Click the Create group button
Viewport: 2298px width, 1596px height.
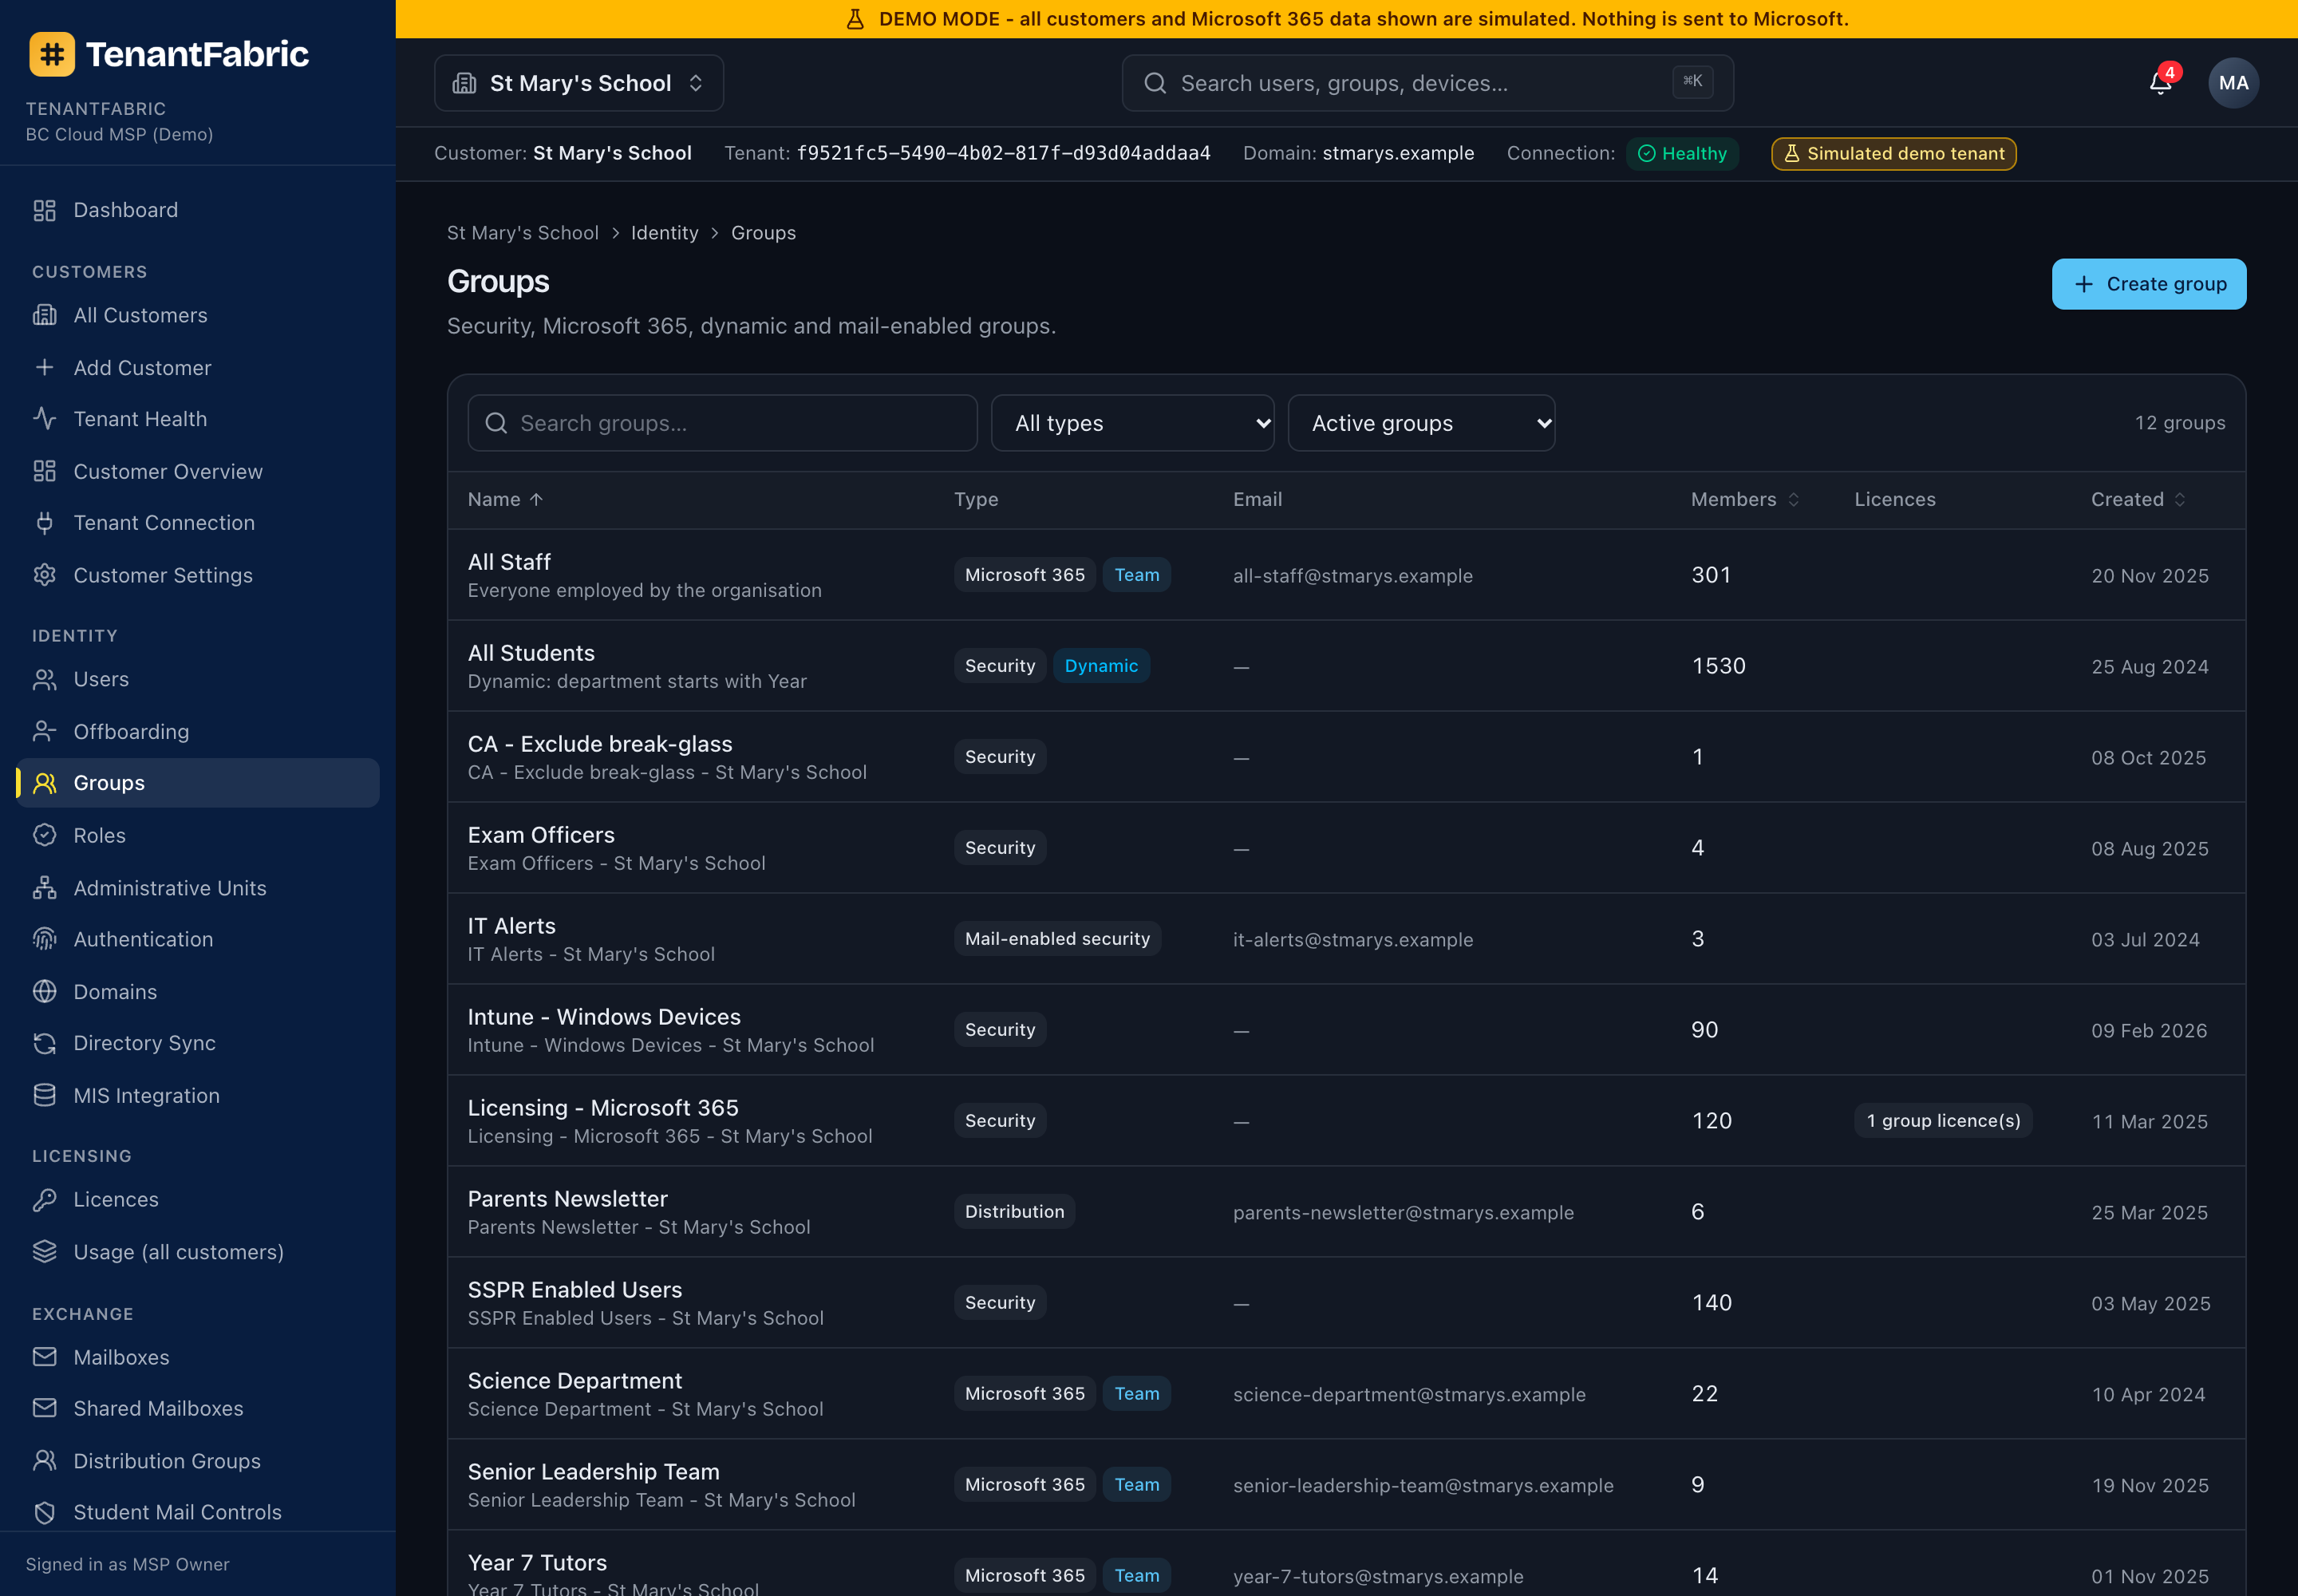pyautogui.click(x=2148, y=284)
